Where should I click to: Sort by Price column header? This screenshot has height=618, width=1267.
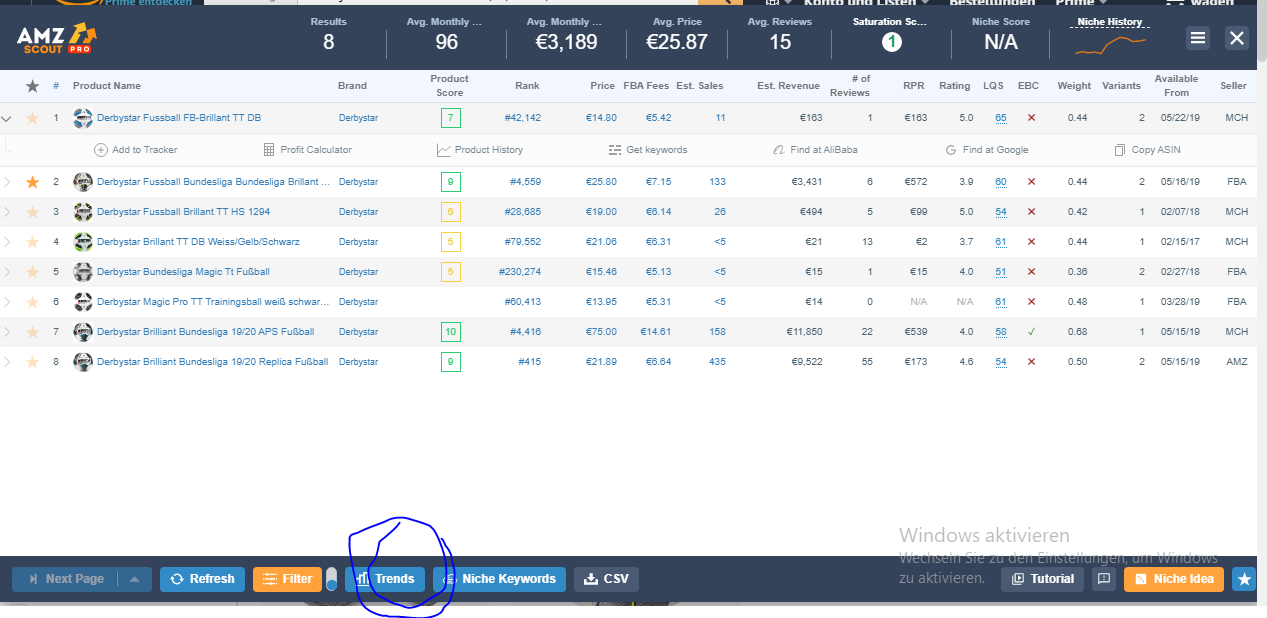click(x=602, y=86)
